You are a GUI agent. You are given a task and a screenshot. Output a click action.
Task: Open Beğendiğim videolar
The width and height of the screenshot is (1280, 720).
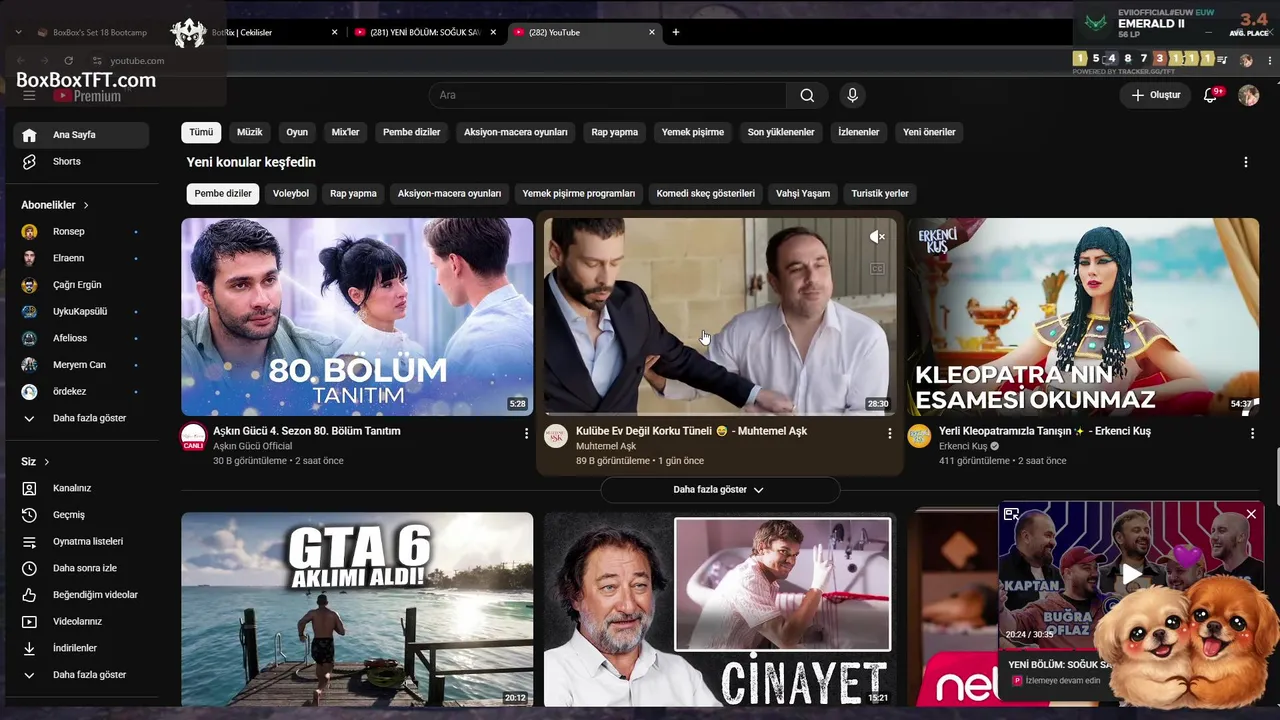[81, 595]
